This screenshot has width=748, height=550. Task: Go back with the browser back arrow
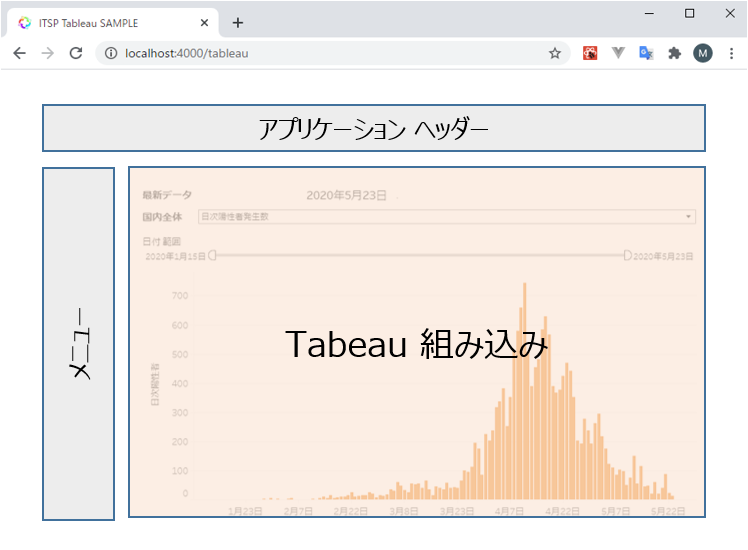[x=20, y=53]
